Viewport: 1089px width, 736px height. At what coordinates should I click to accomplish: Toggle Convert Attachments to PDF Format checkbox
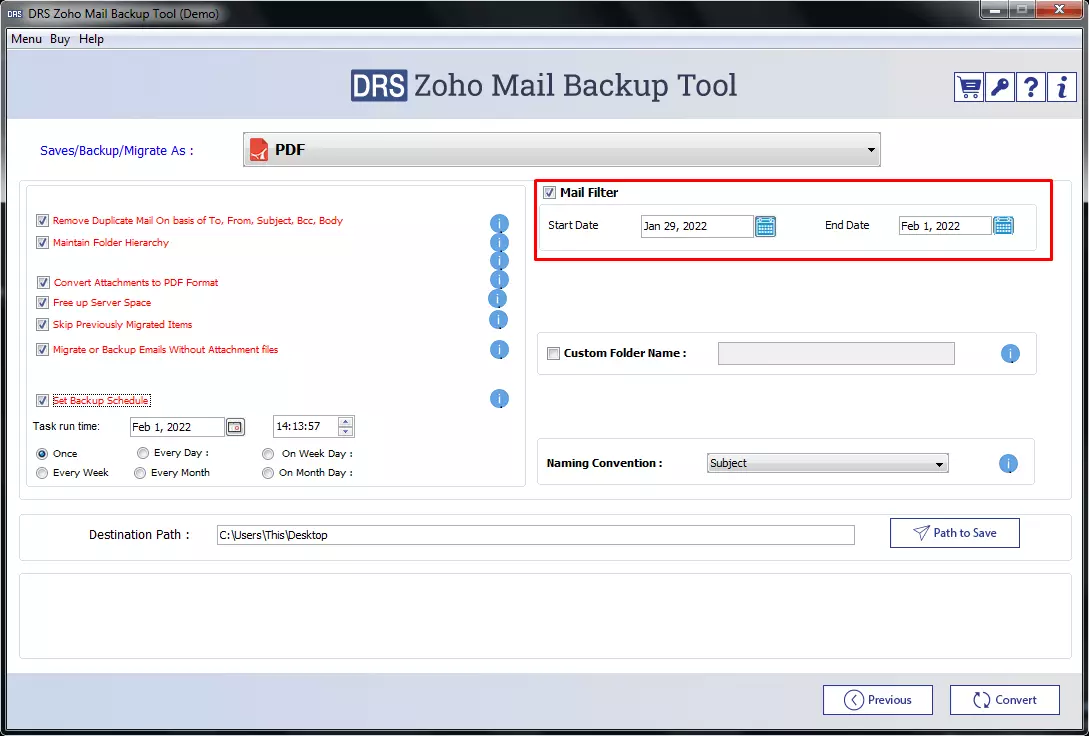44,283
